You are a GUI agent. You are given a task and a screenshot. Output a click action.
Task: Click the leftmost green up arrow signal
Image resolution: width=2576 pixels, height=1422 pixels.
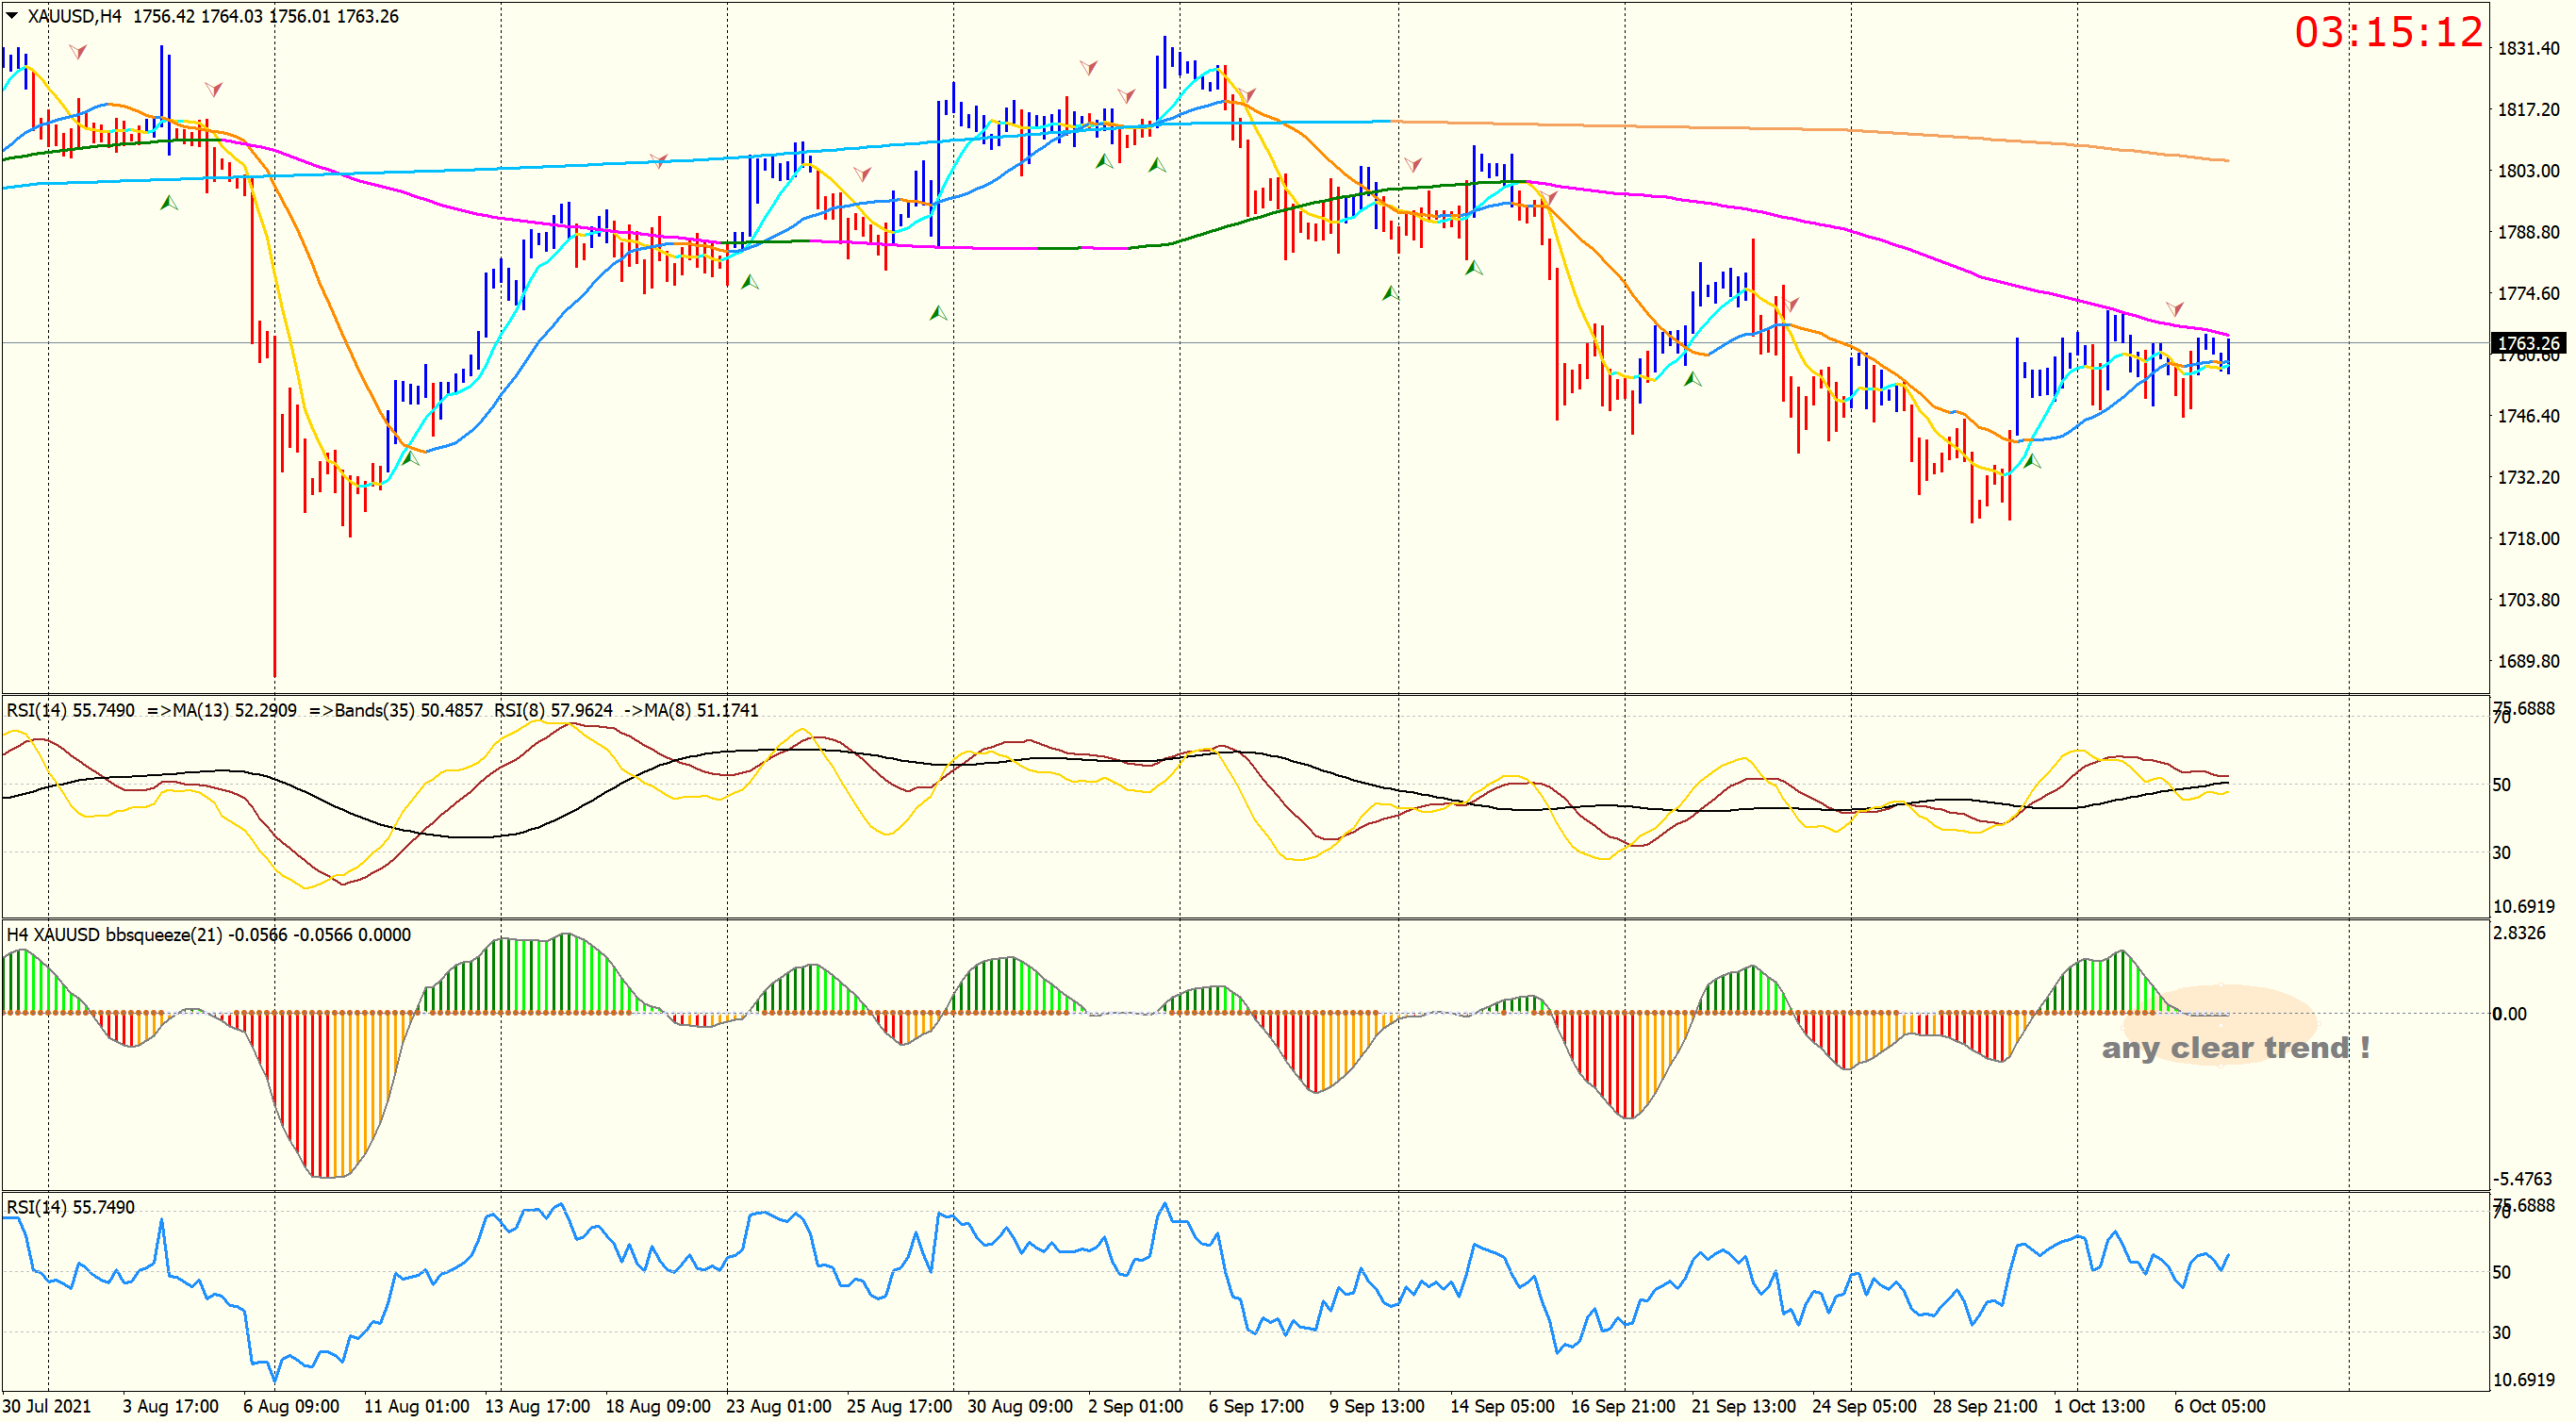(169, 203)
